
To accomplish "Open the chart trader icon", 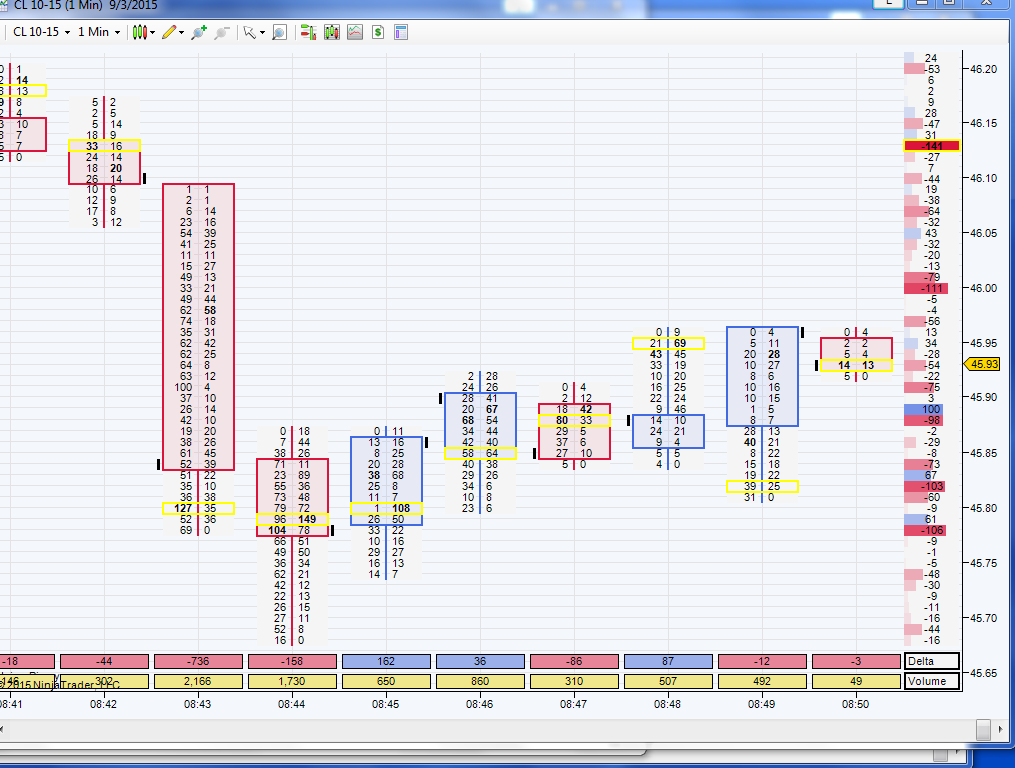I will click(309, 32).
